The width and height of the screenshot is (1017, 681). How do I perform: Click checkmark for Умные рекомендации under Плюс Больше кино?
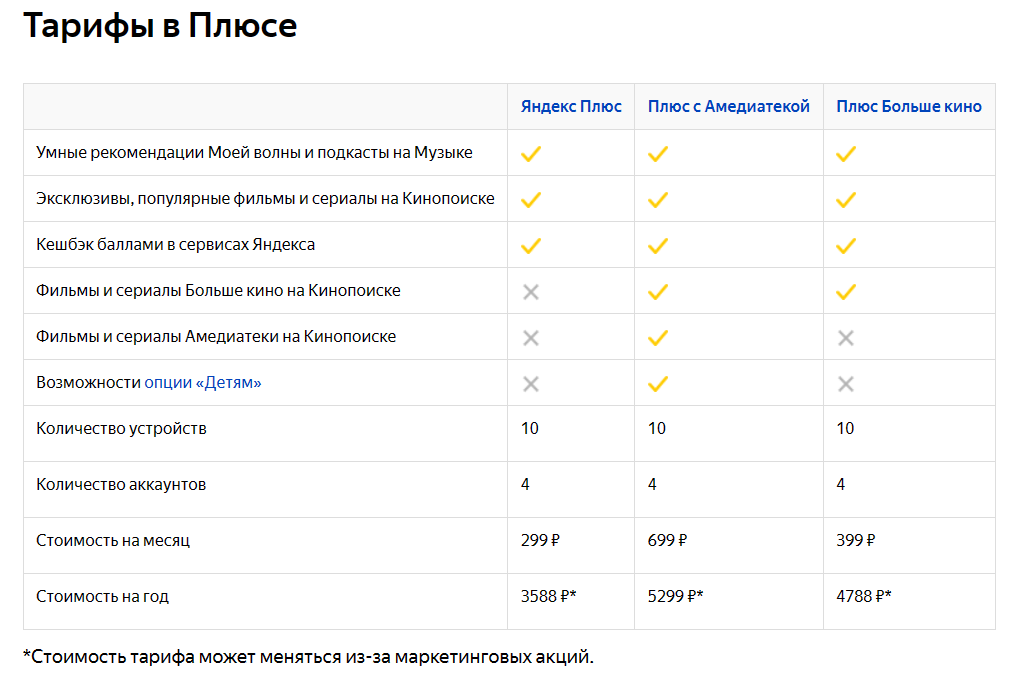click(x=846, y=153)
